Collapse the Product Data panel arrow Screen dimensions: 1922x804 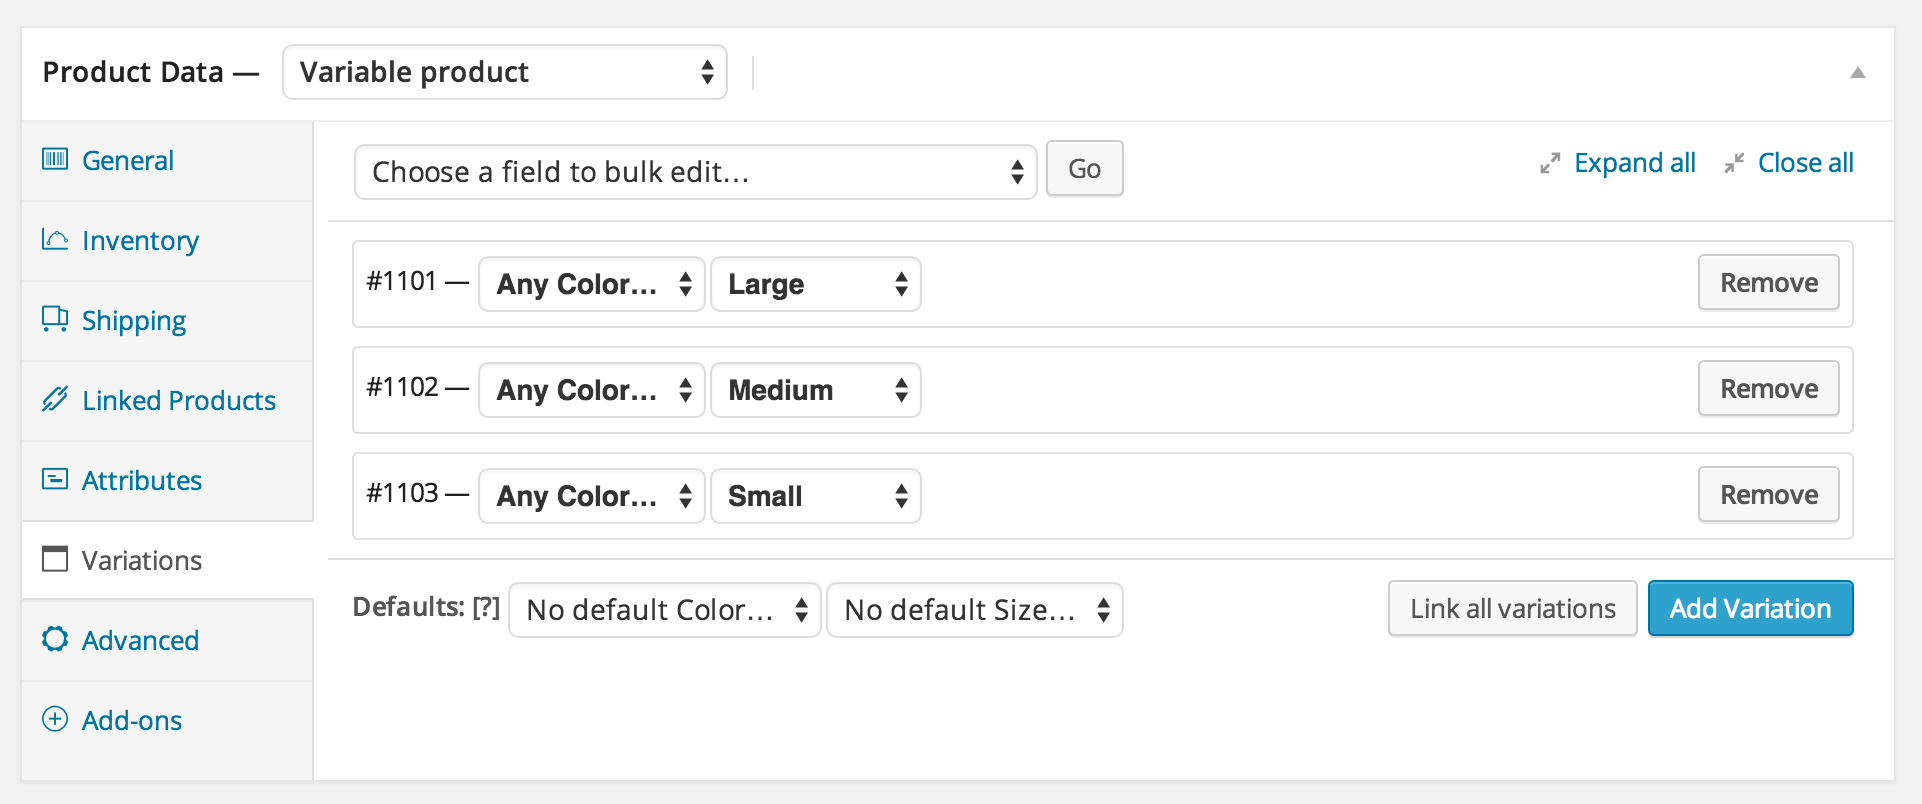click(x=1857, y=72)
